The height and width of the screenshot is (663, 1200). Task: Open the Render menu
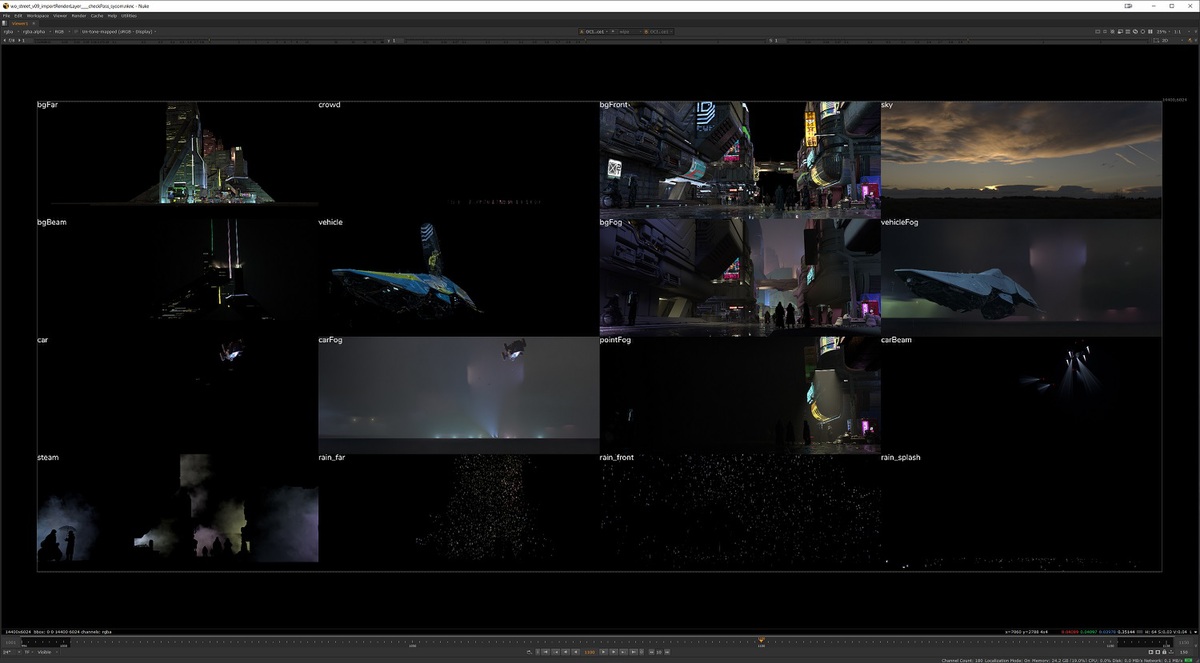pyautogui.click(x=79, y=16)
